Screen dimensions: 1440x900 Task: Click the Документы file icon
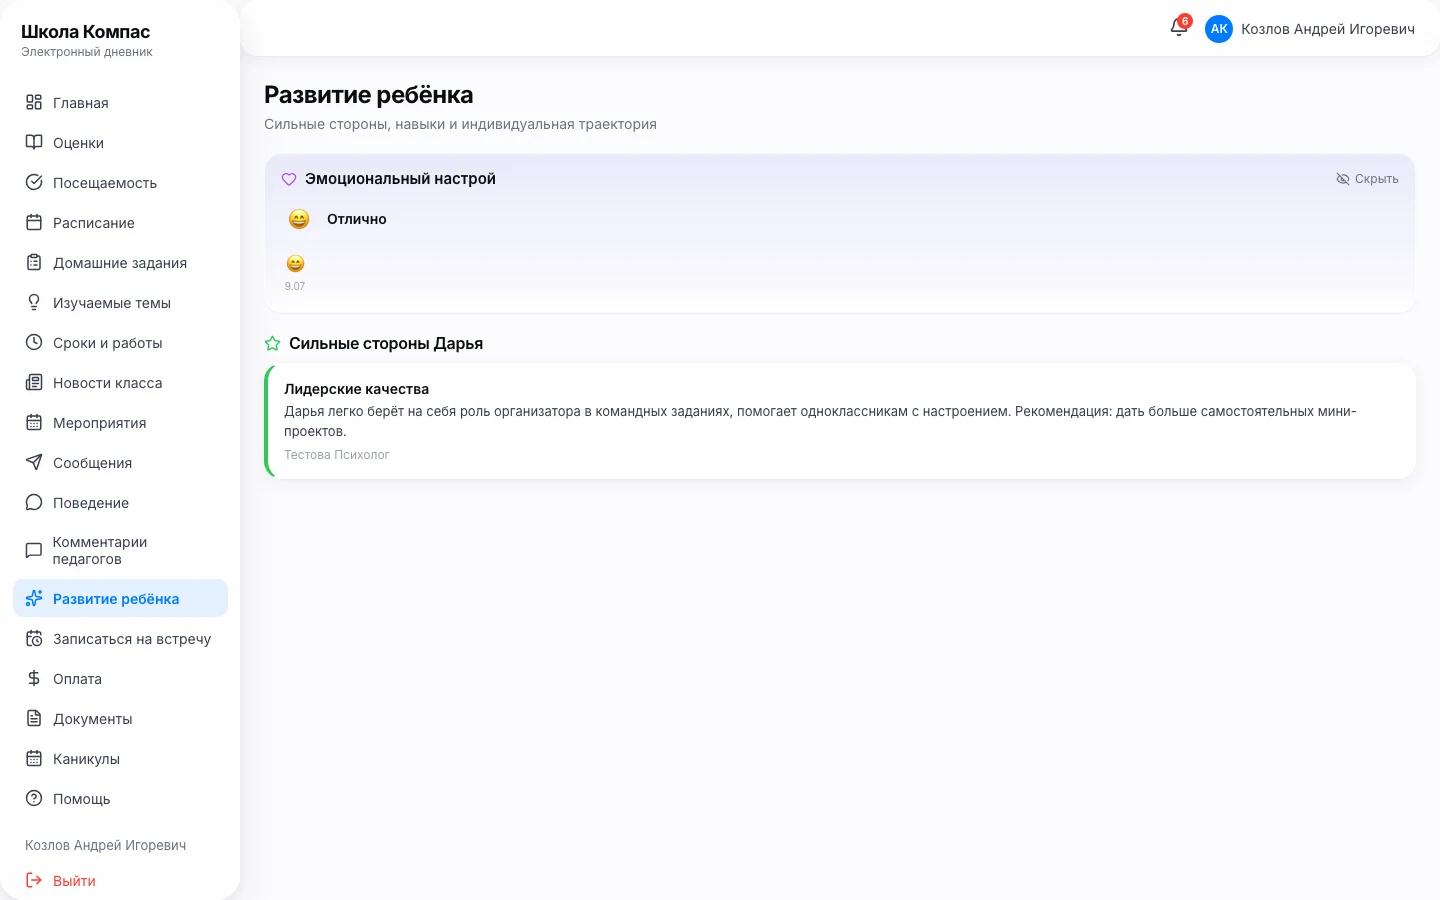(x=34, y=718)
